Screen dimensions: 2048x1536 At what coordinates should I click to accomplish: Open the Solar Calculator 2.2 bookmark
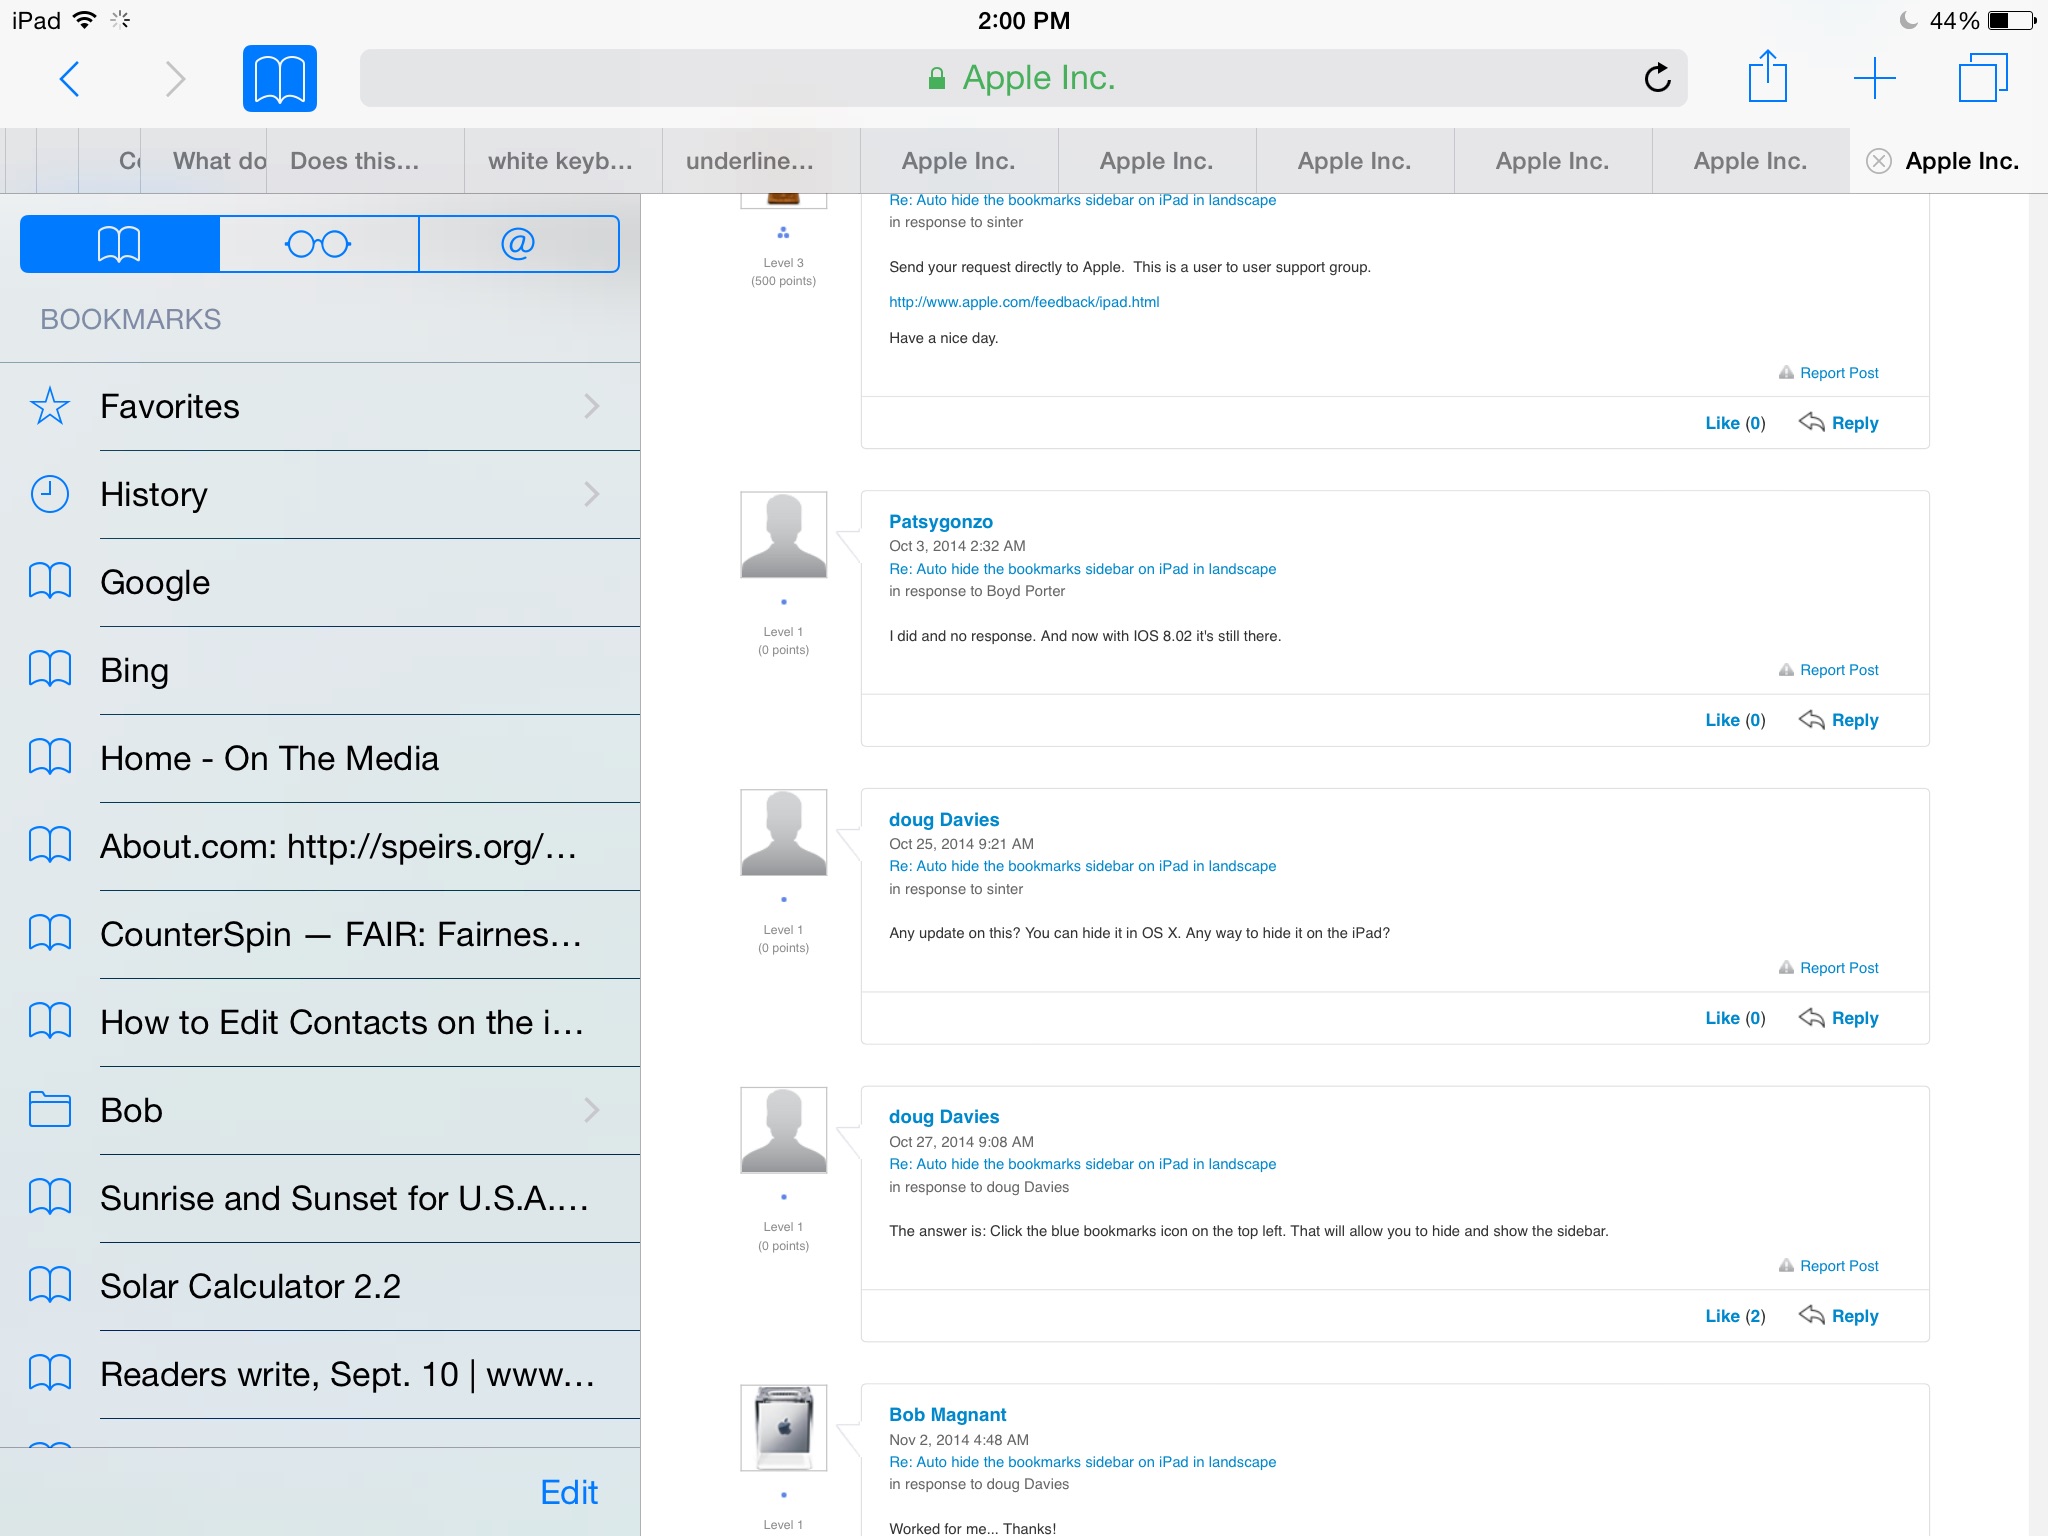coord(250,1287)
